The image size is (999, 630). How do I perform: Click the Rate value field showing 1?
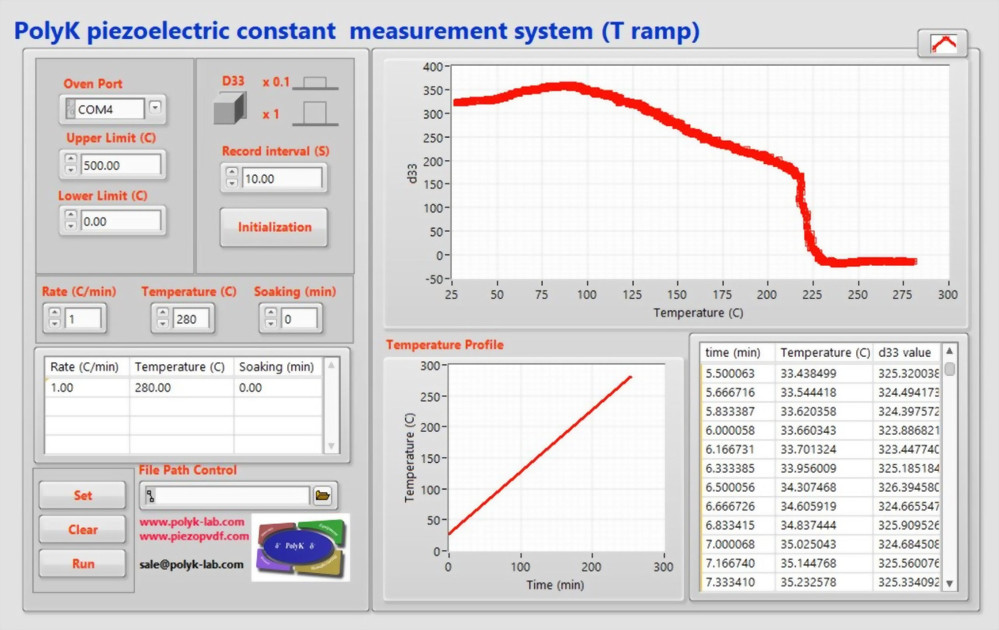[x=83, y=319]
